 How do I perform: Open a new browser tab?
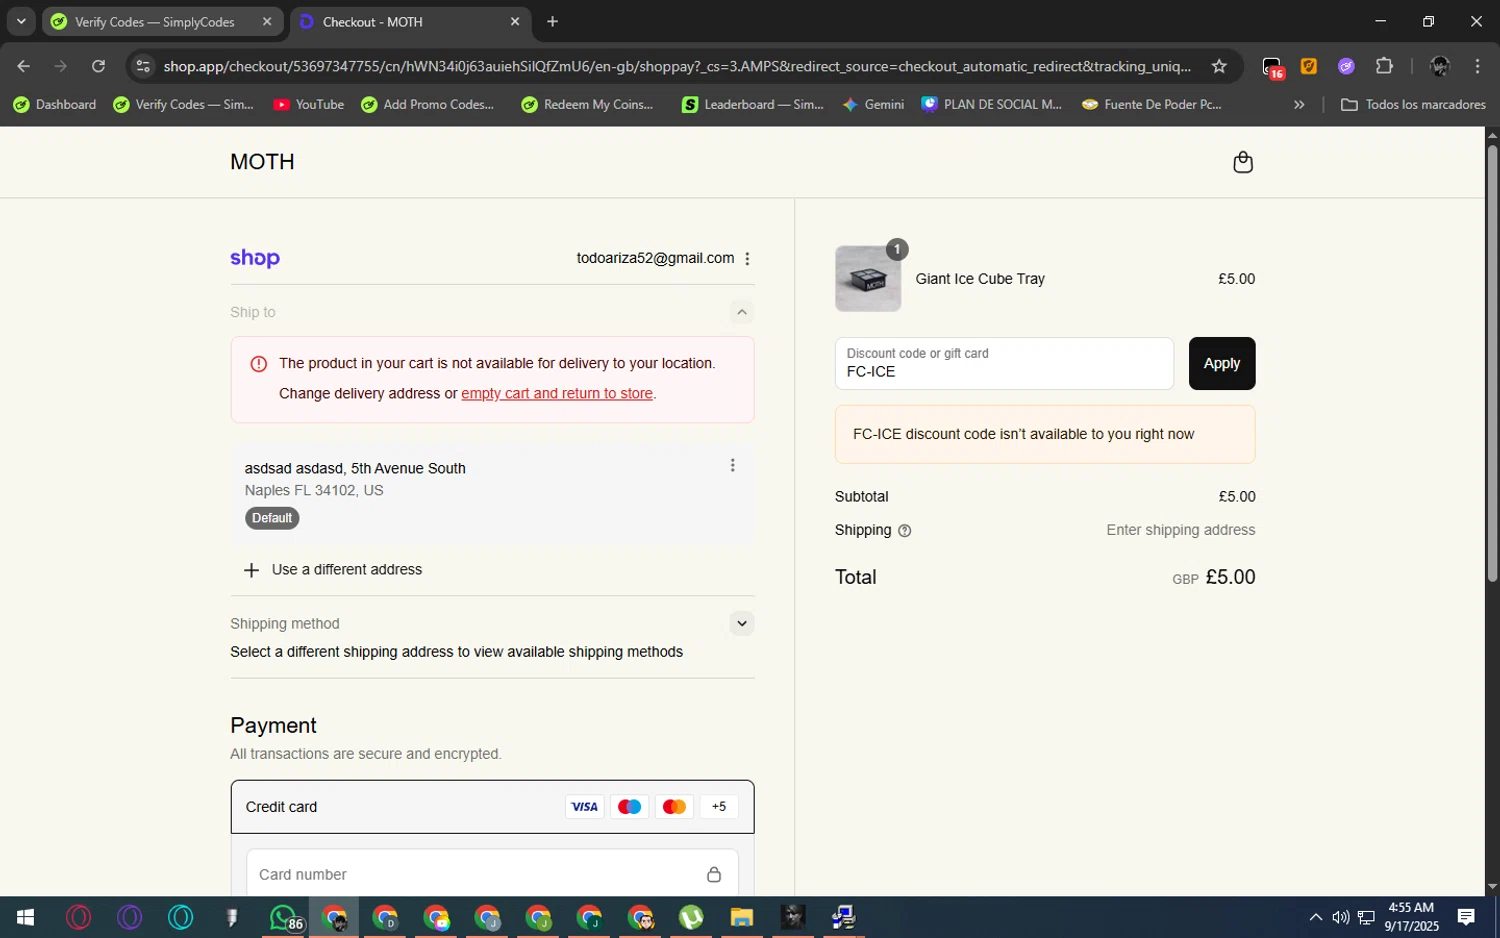click(x=553, y=21)
